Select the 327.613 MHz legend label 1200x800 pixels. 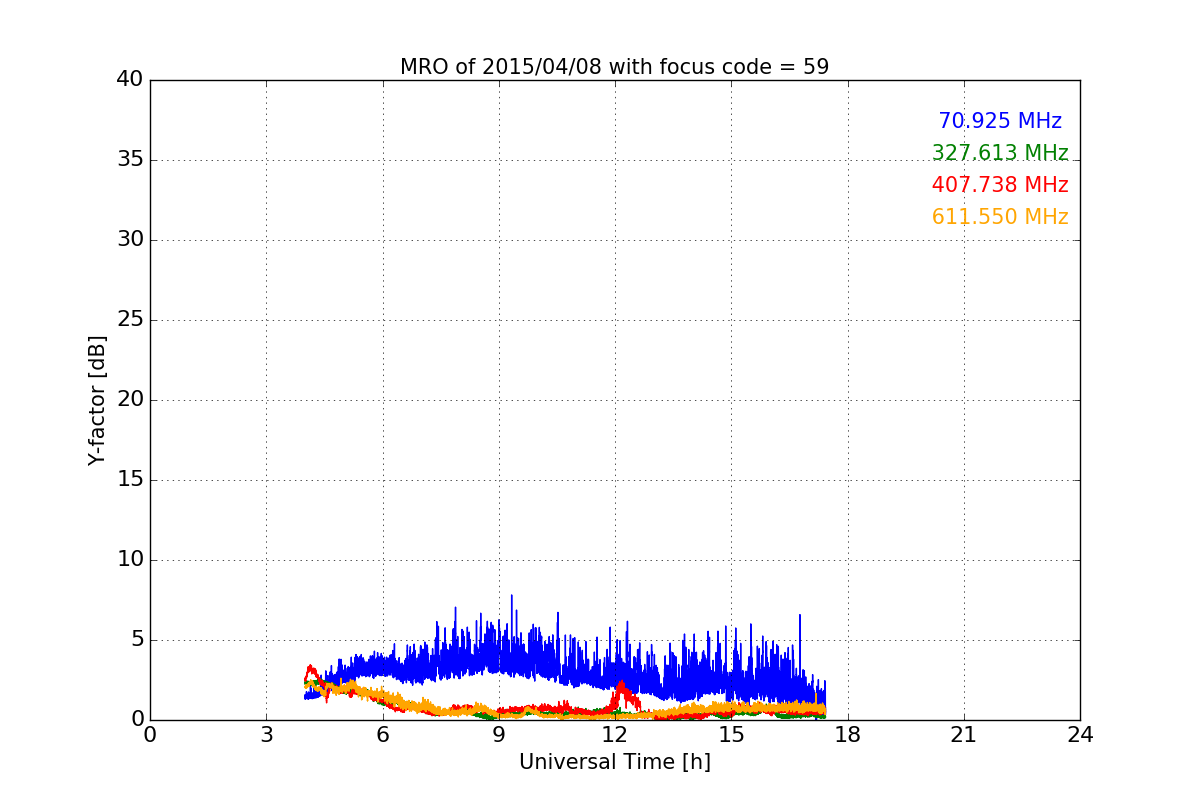tap(1000, 153)
